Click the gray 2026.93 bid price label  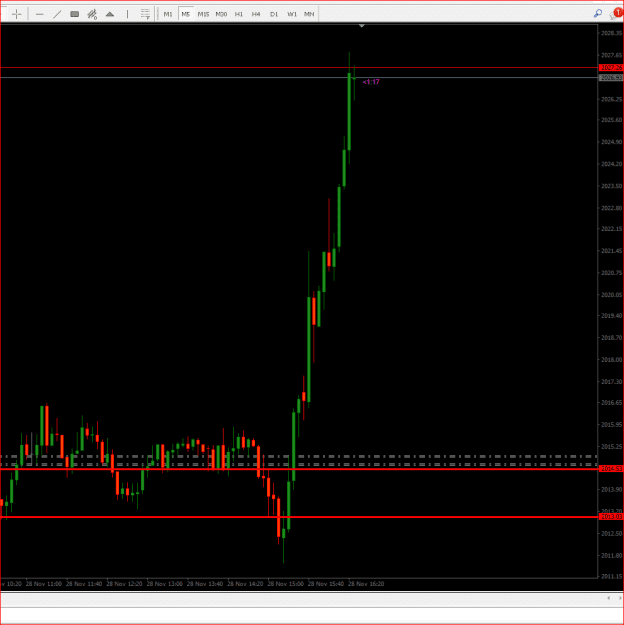click(611, 78)
